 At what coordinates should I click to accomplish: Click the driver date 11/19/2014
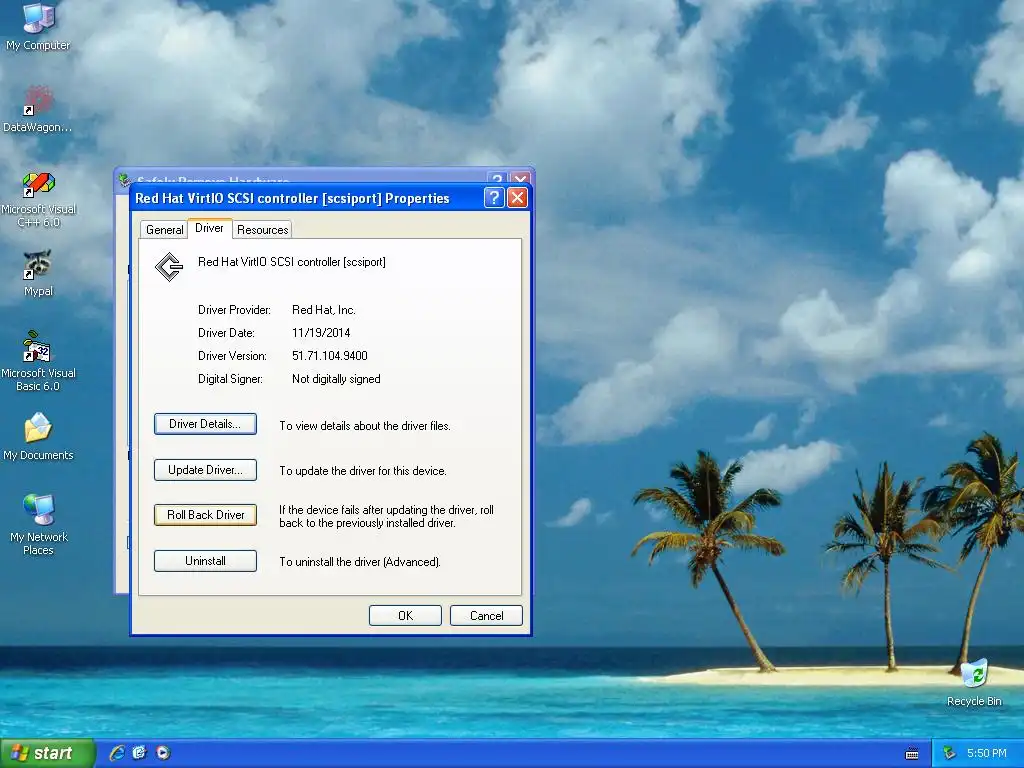click(x=321, y=333)
